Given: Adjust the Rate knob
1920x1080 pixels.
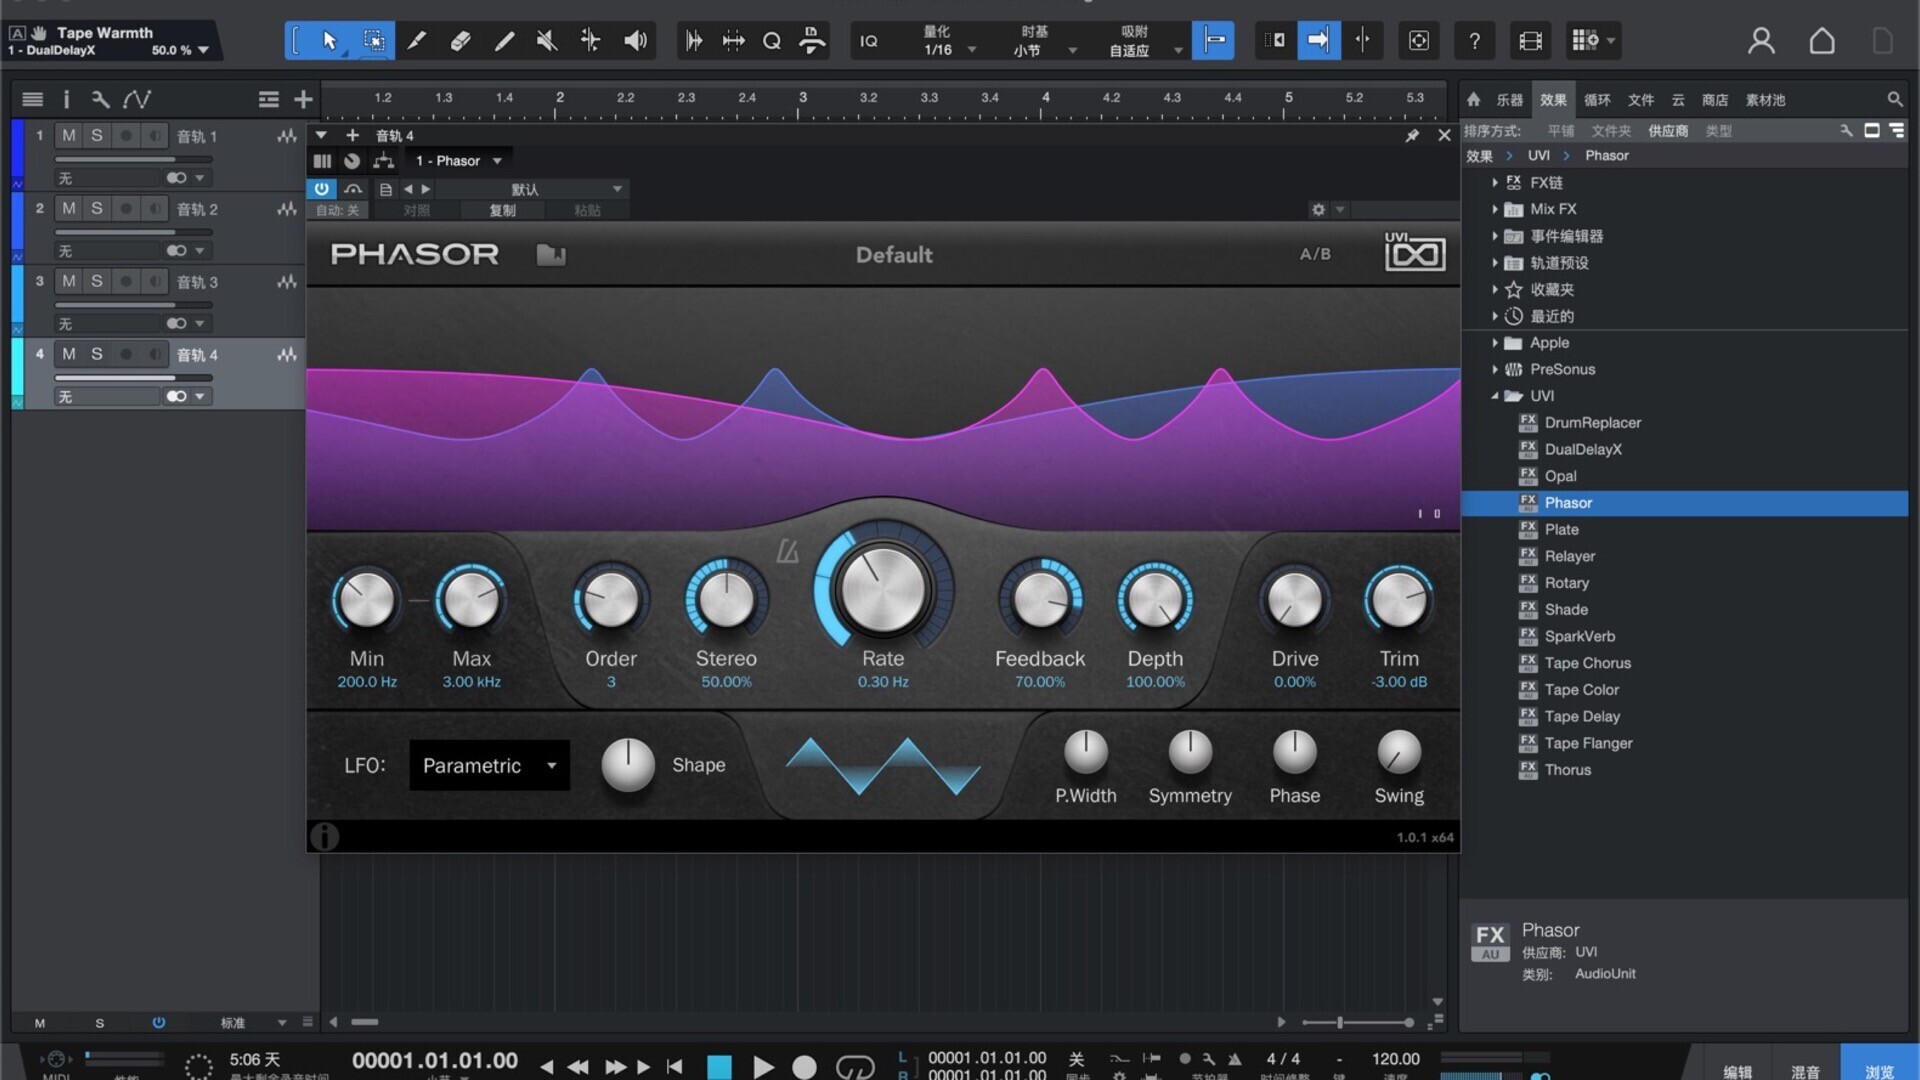Looking at the screenshot, I should (883, 591).
